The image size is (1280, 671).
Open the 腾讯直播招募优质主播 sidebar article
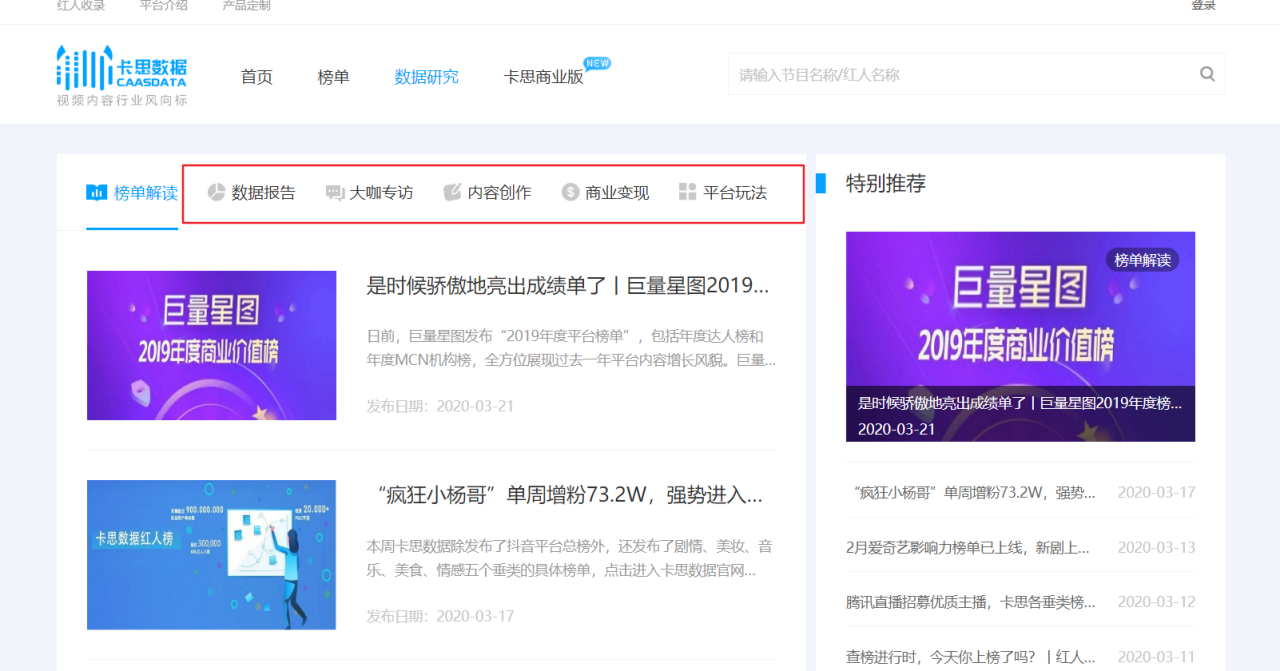point(970,602)
